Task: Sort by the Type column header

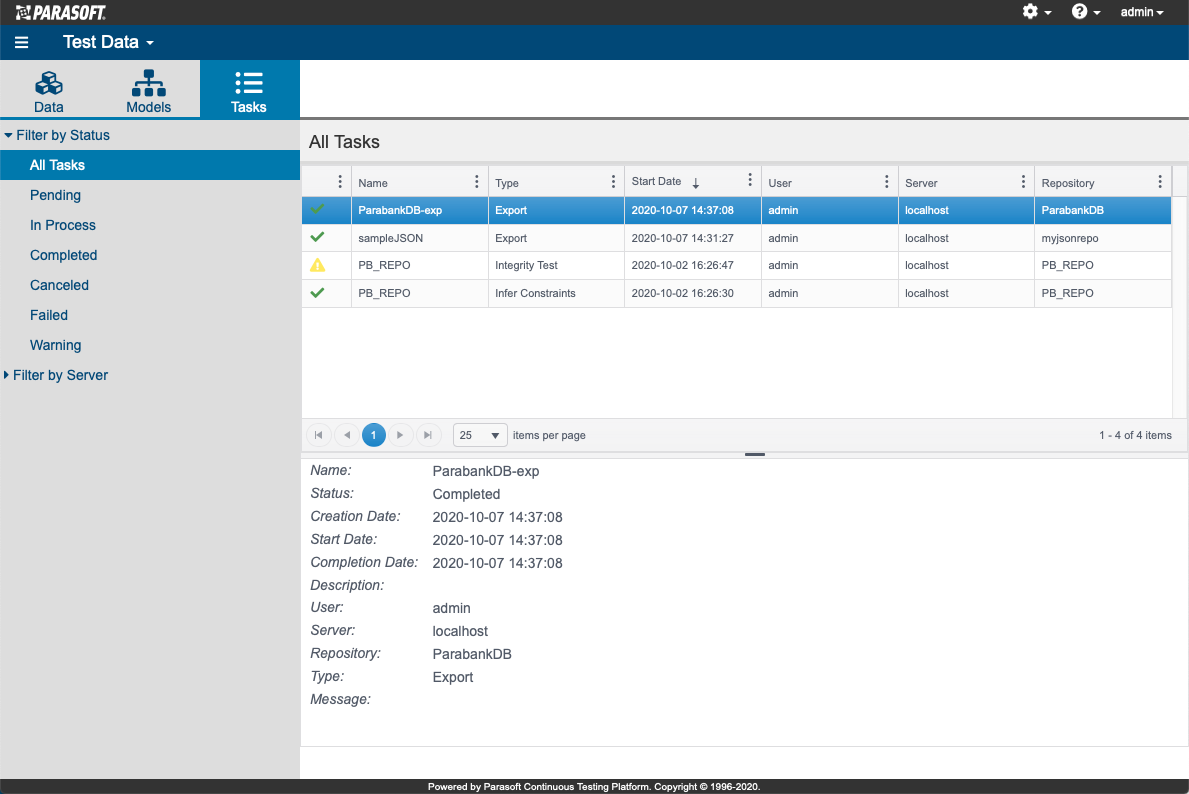Action: pyautogui.click(x=507, y=183)
